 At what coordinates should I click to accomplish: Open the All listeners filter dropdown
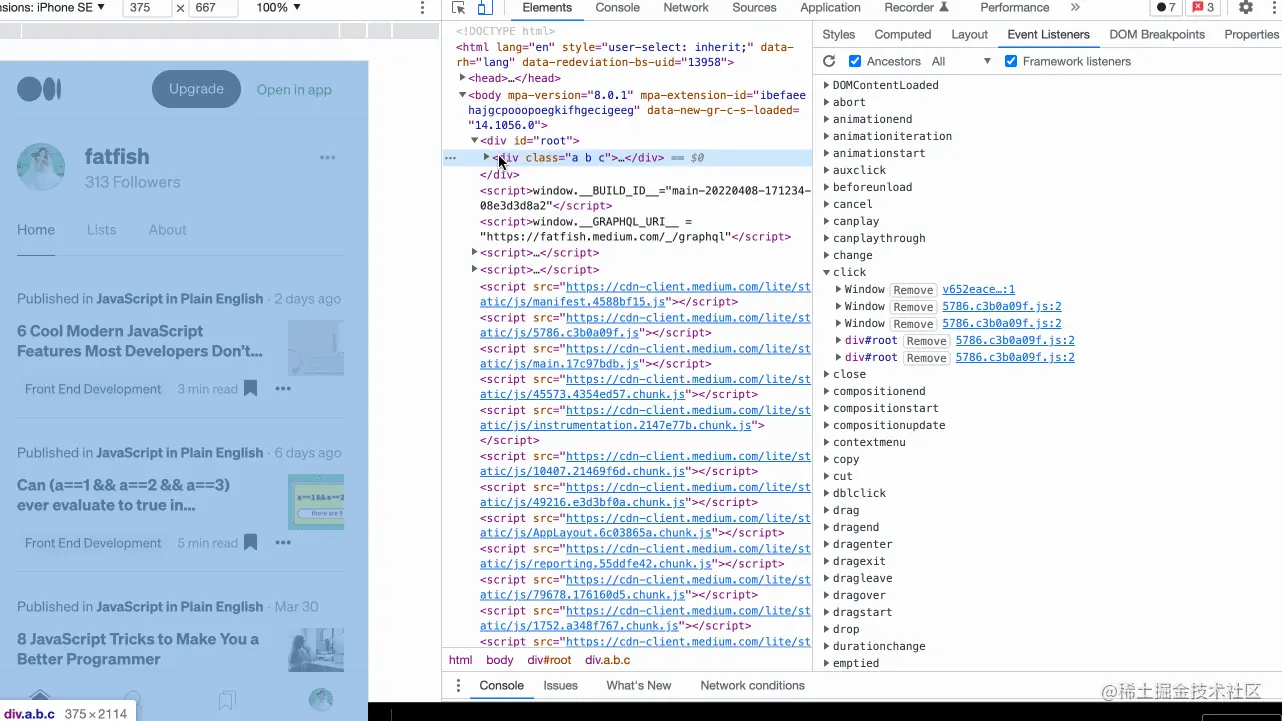coord(960,61)
